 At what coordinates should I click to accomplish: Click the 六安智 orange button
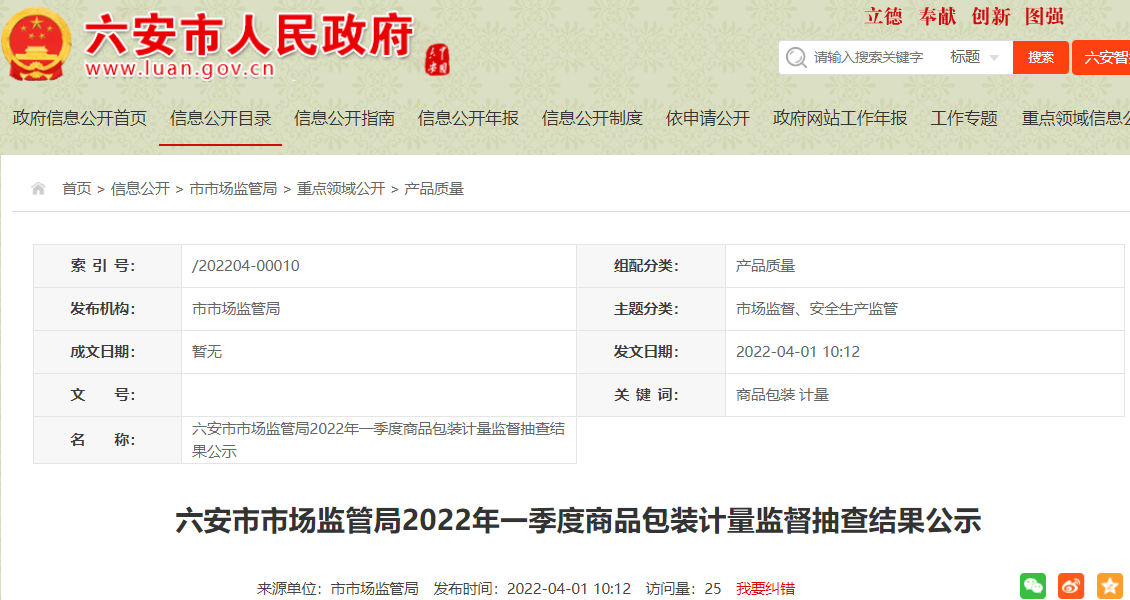(1102, 58)
